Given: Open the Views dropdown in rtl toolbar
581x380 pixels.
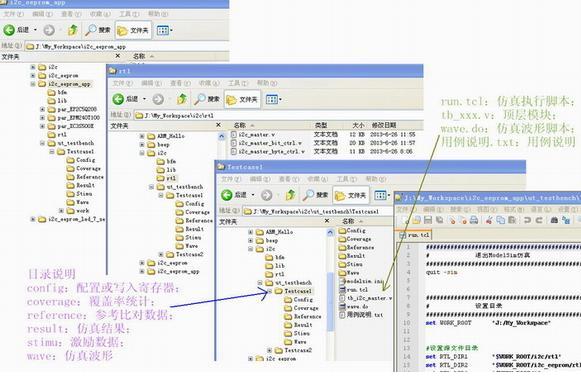Looking at the screenshot, I should tap(274, 99).
